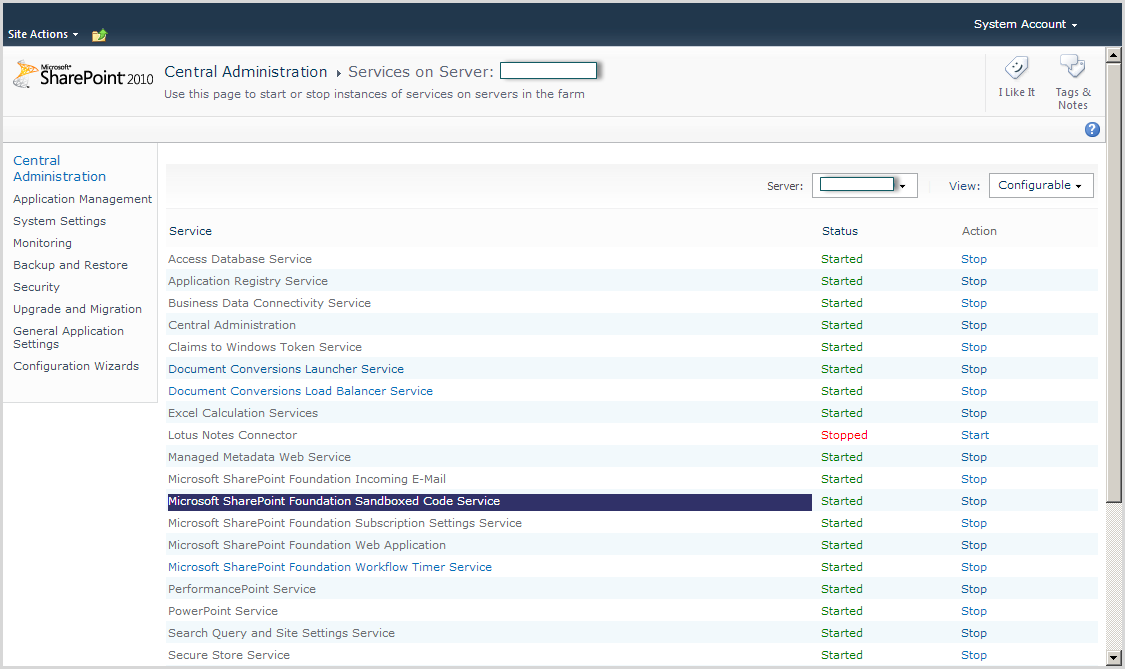Click the red Stopped status text
The height and width of the screenshot is (669, 1125).
click(x=844, y=435)
